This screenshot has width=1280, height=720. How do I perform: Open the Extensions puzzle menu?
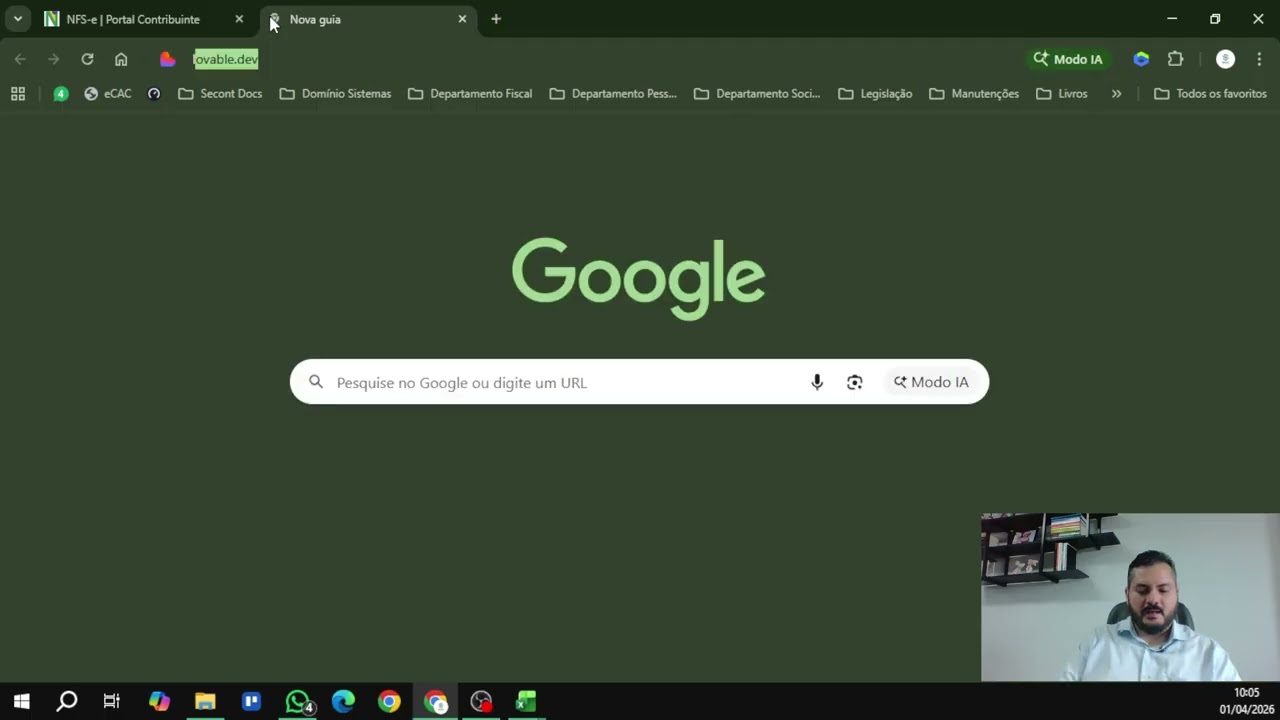coord(1176,59)
